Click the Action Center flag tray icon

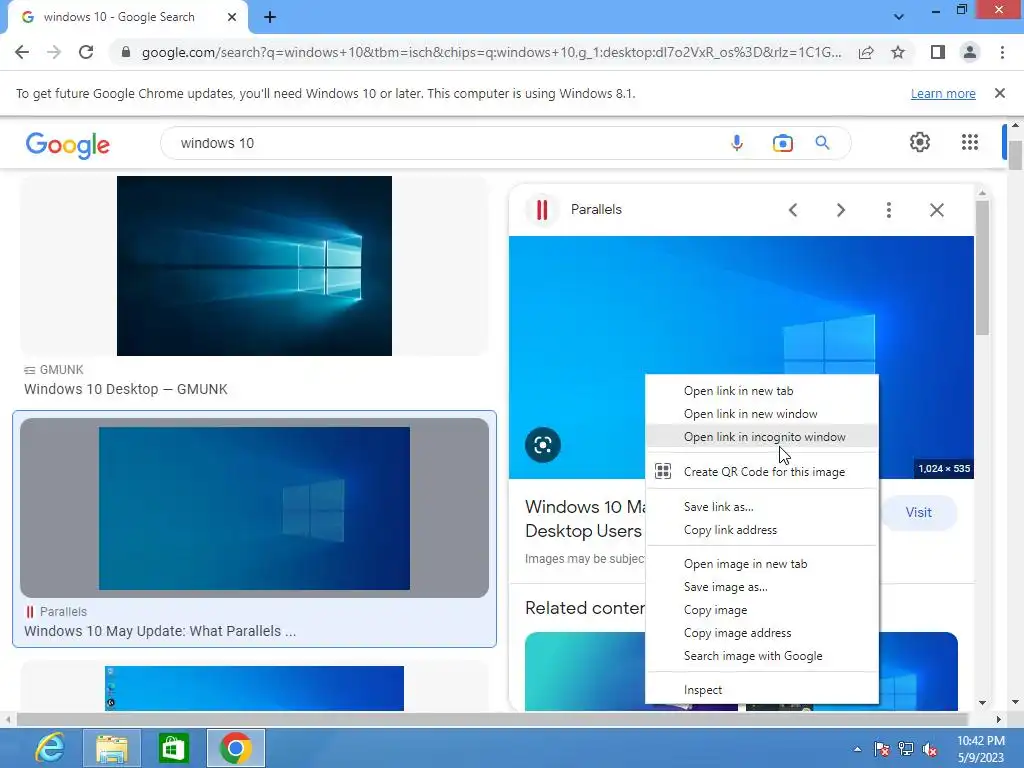(x=881, y=749)
